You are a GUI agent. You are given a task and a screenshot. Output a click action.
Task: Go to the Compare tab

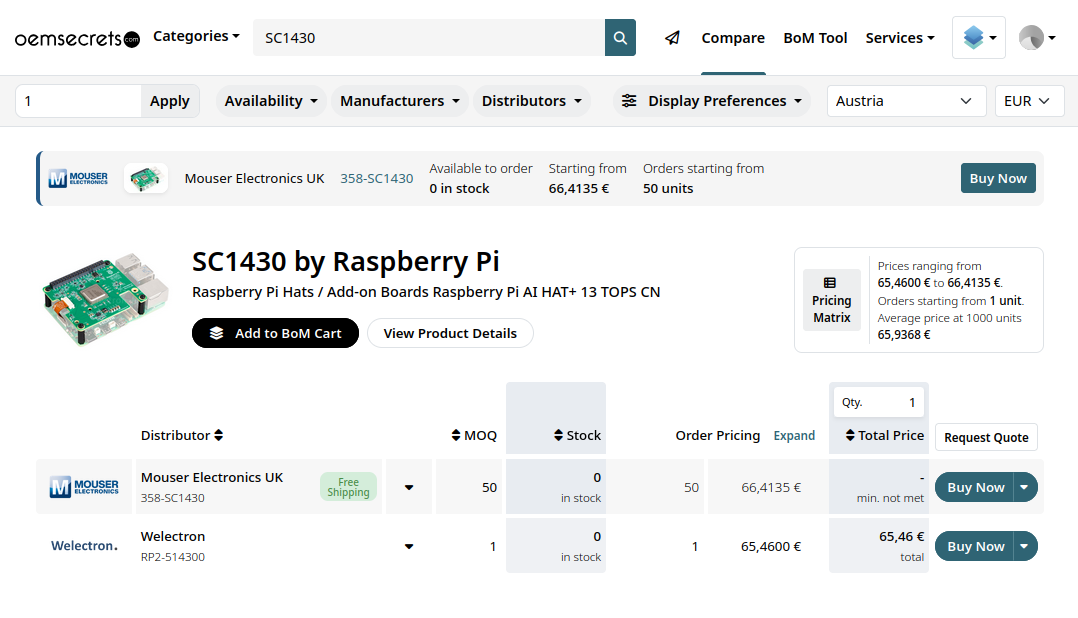(x=733, y=38)
